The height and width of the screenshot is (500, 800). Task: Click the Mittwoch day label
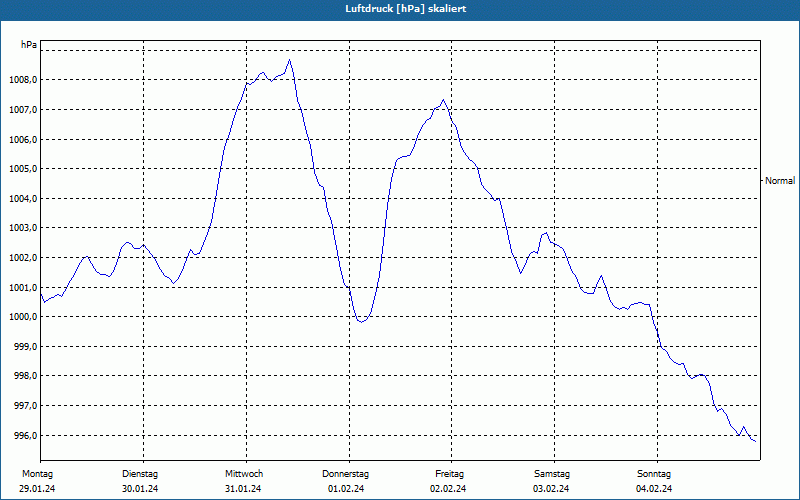pos(244,474)
